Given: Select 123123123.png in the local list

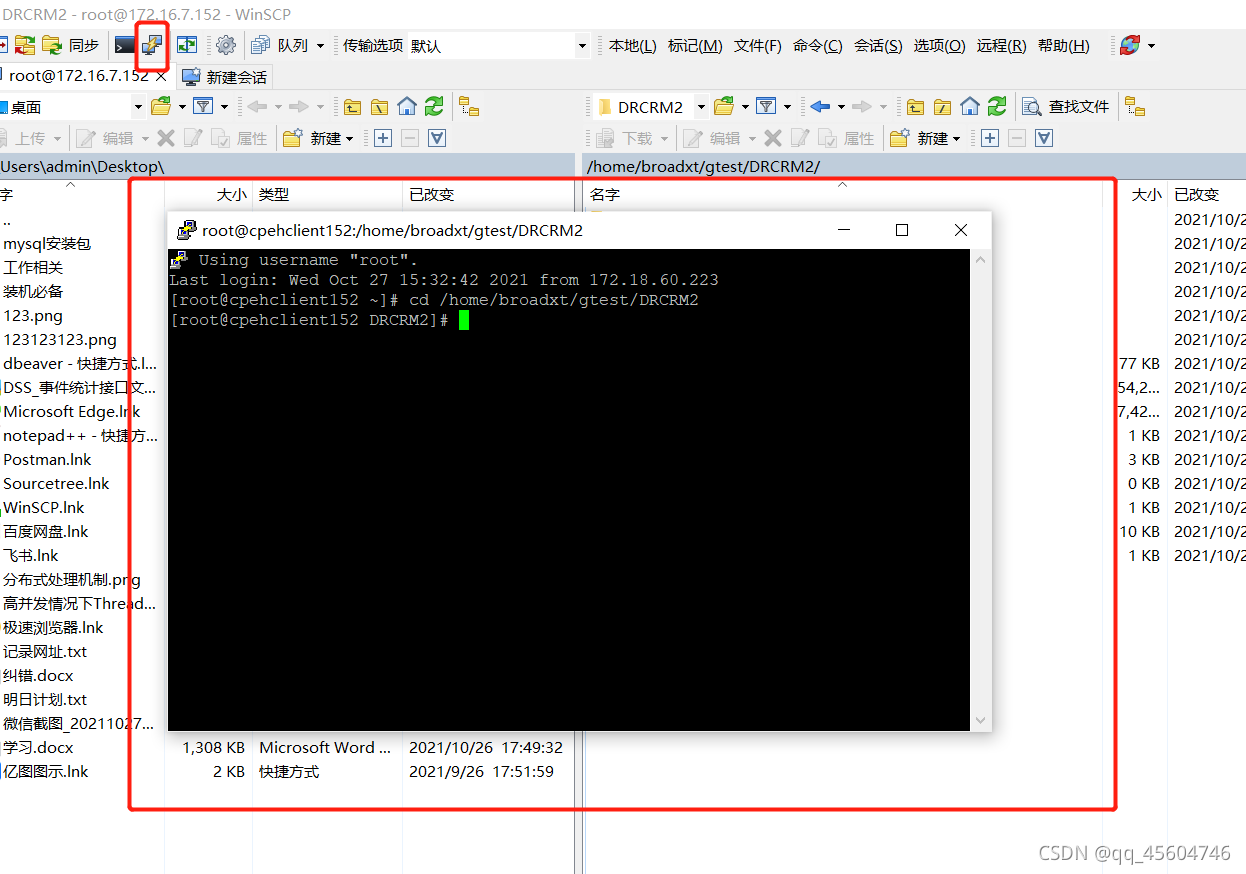Looking at the screenshot, I should 60,339.
